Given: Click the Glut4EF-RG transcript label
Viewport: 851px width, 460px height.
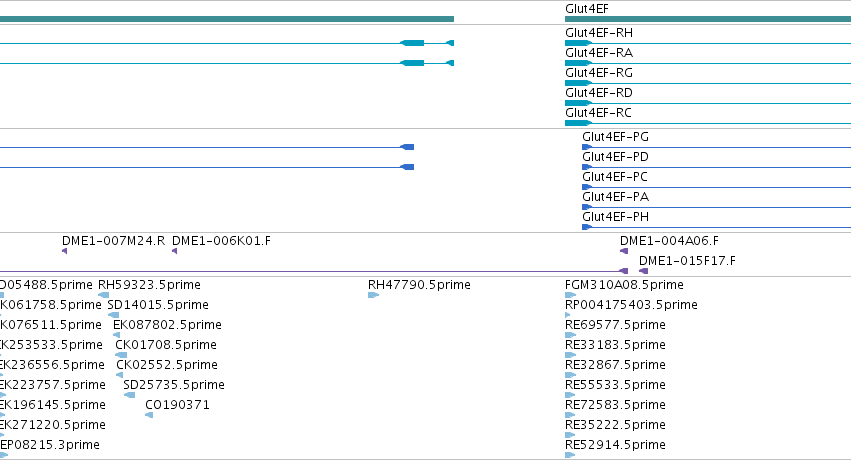Looking at the screenshot, I should 599,73.
